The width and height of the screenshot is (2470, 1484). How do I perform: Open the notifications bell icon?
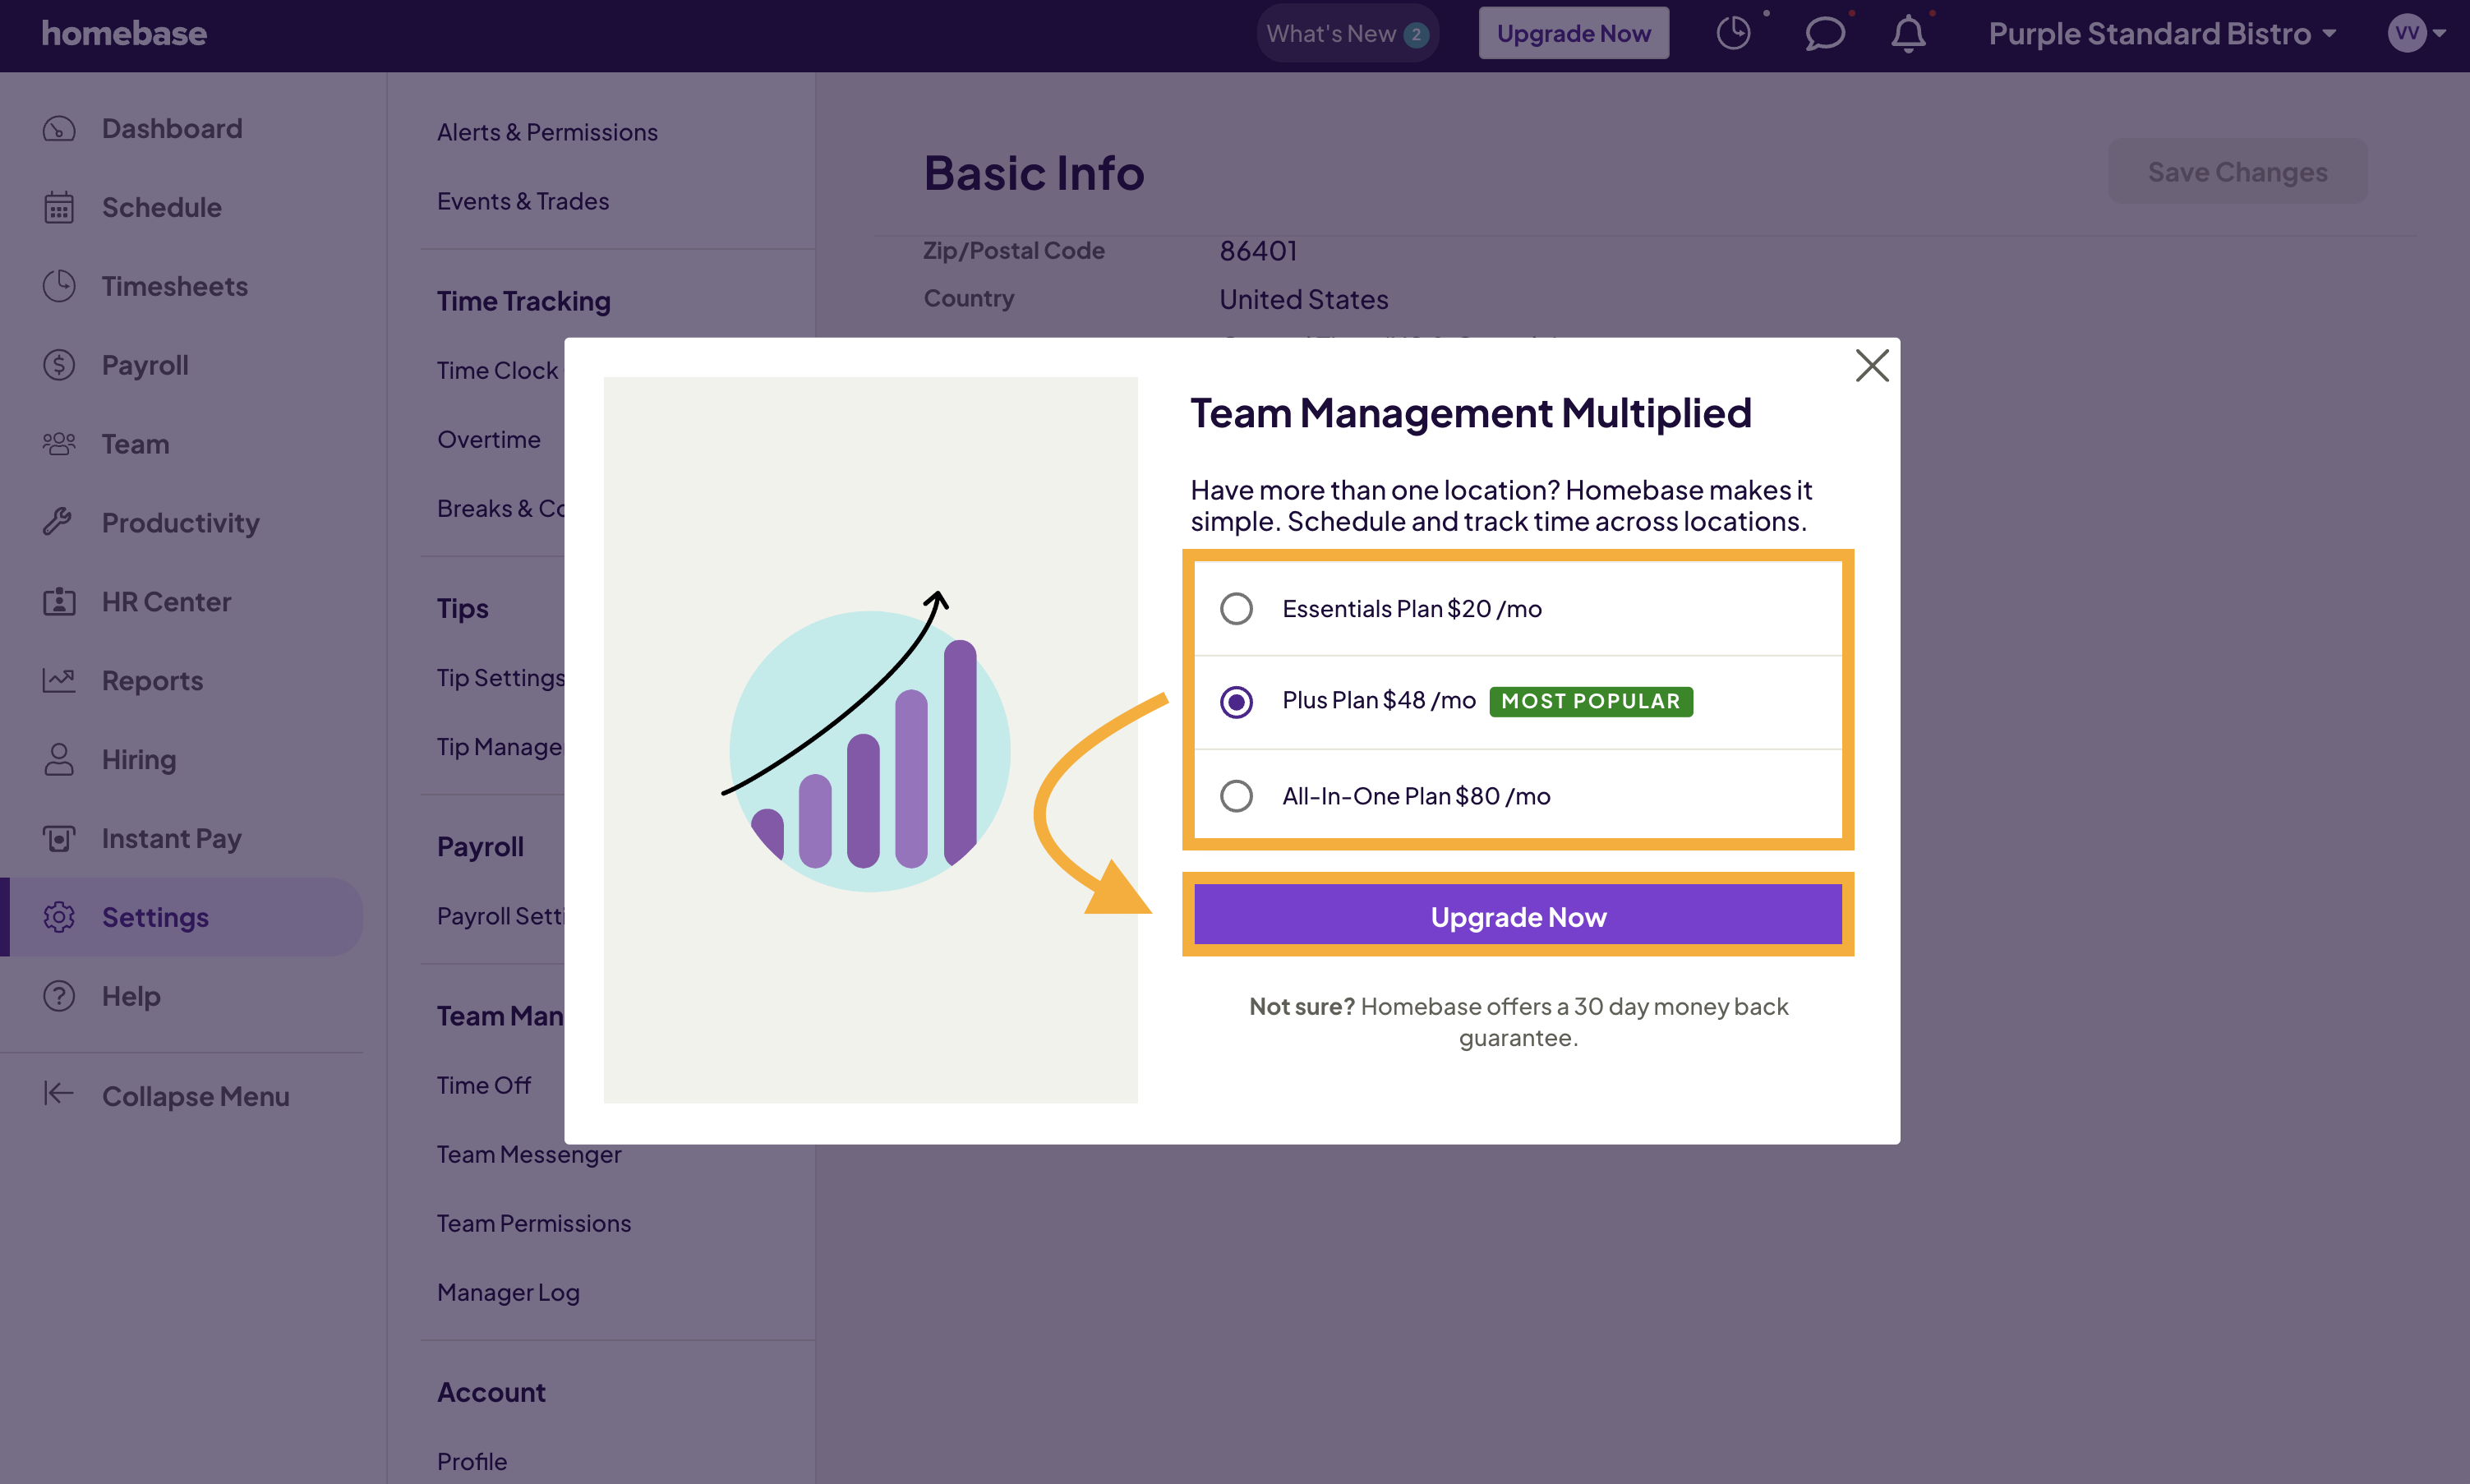1908,33
